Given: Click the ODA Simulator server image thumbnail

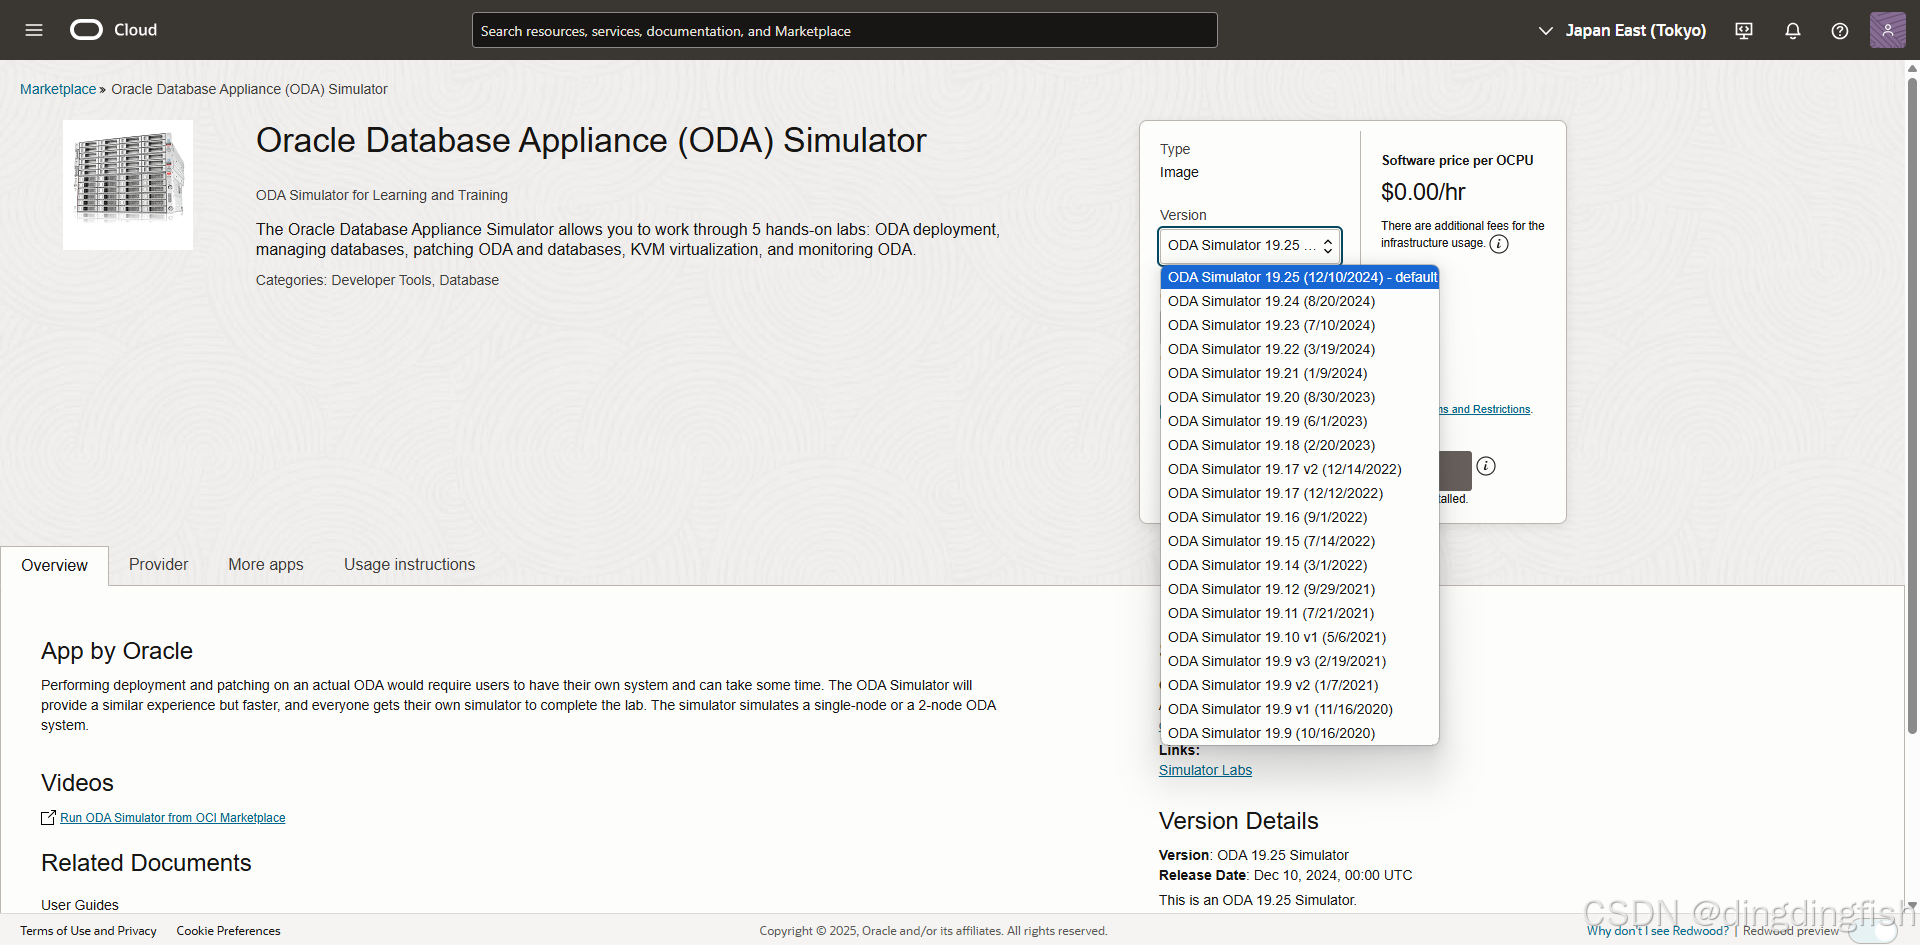Looking at the screenshot, I should [128, 185].
